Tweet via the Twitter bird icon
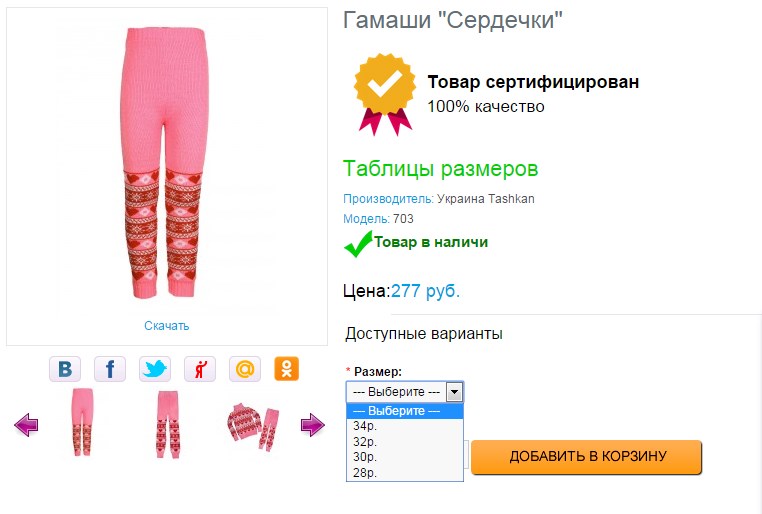The image size is (762, 514). tap(155, 369)
